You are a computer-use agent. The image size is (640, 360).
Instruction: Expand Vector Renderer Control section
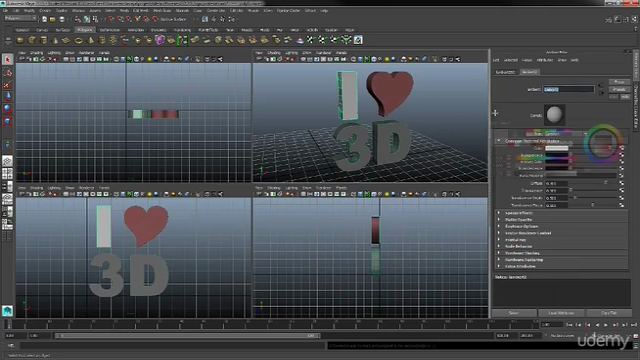[498, 233]
